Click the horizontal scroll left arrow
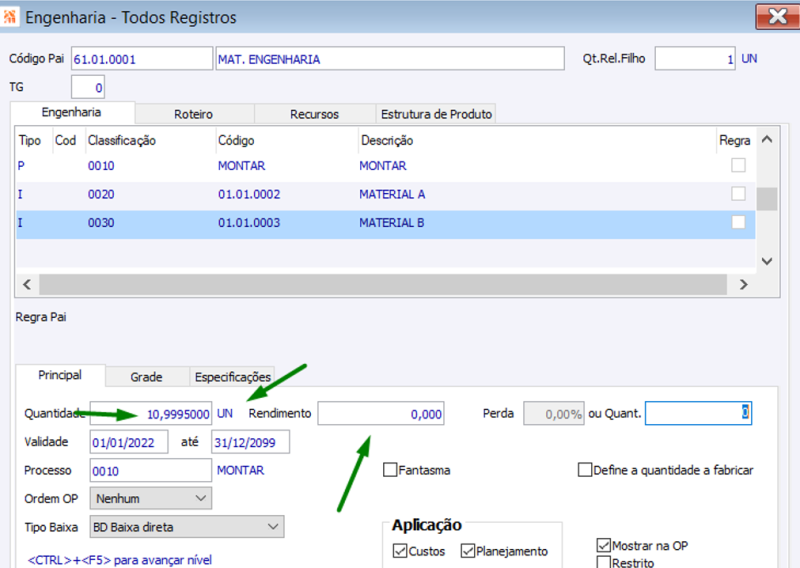This screenshot has height=568, width=800. tap(27, 284)
